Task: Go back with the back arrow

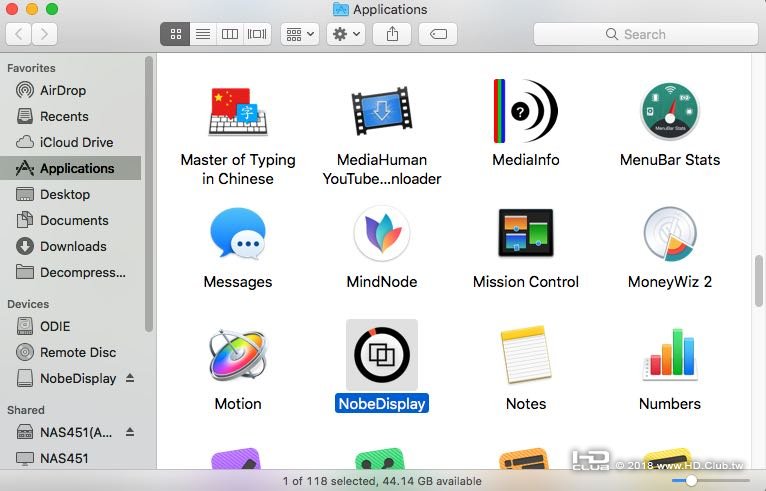Action: click(x=19, y=34)
